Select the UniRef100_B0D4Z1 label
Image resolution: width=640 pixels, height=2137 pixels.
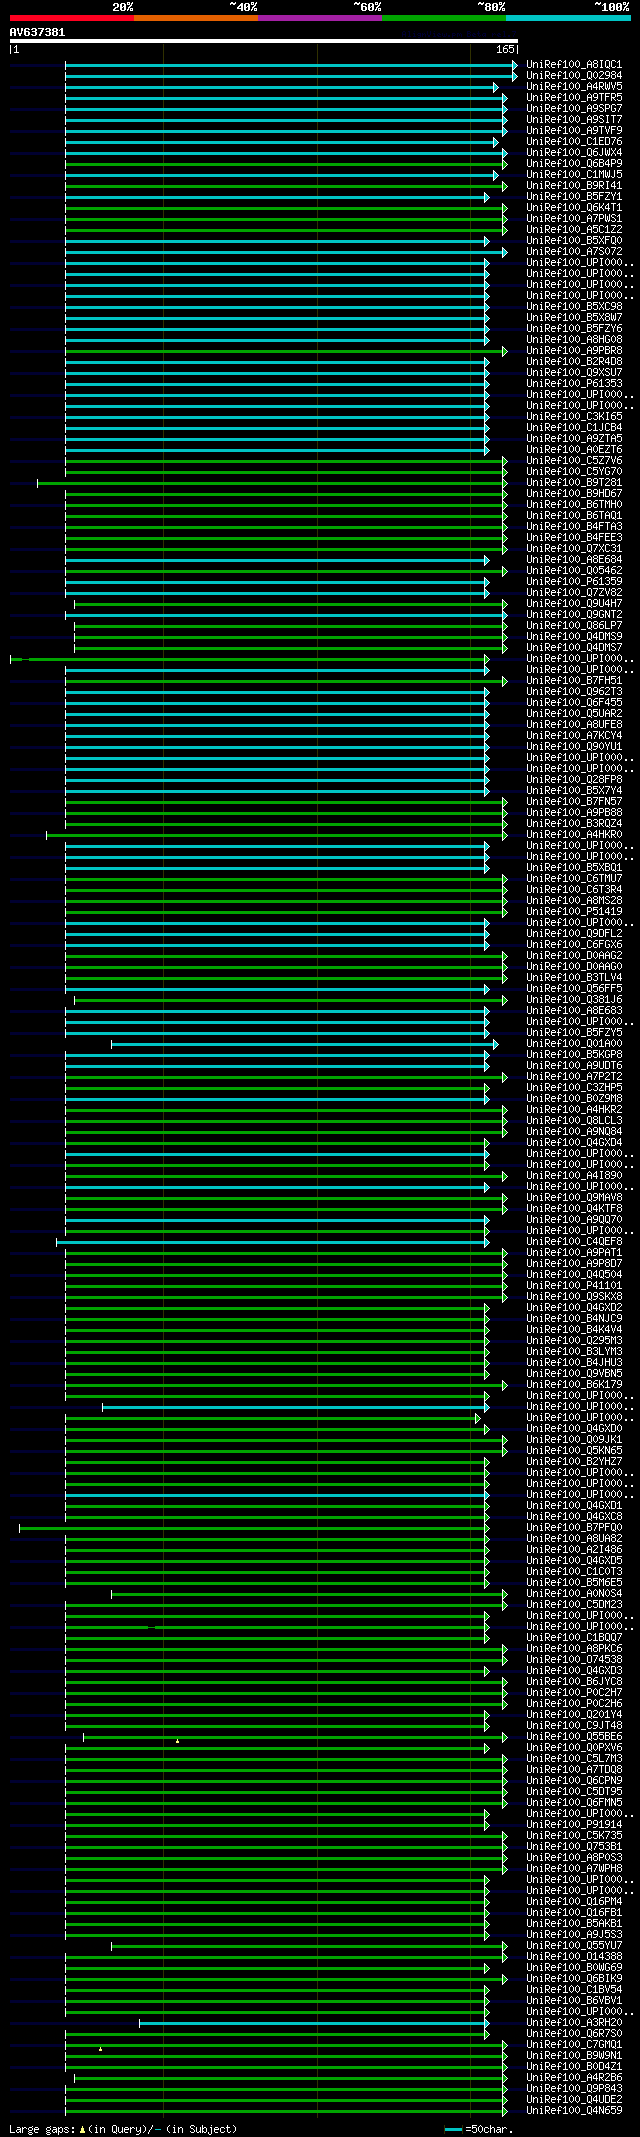point(574,2066)
